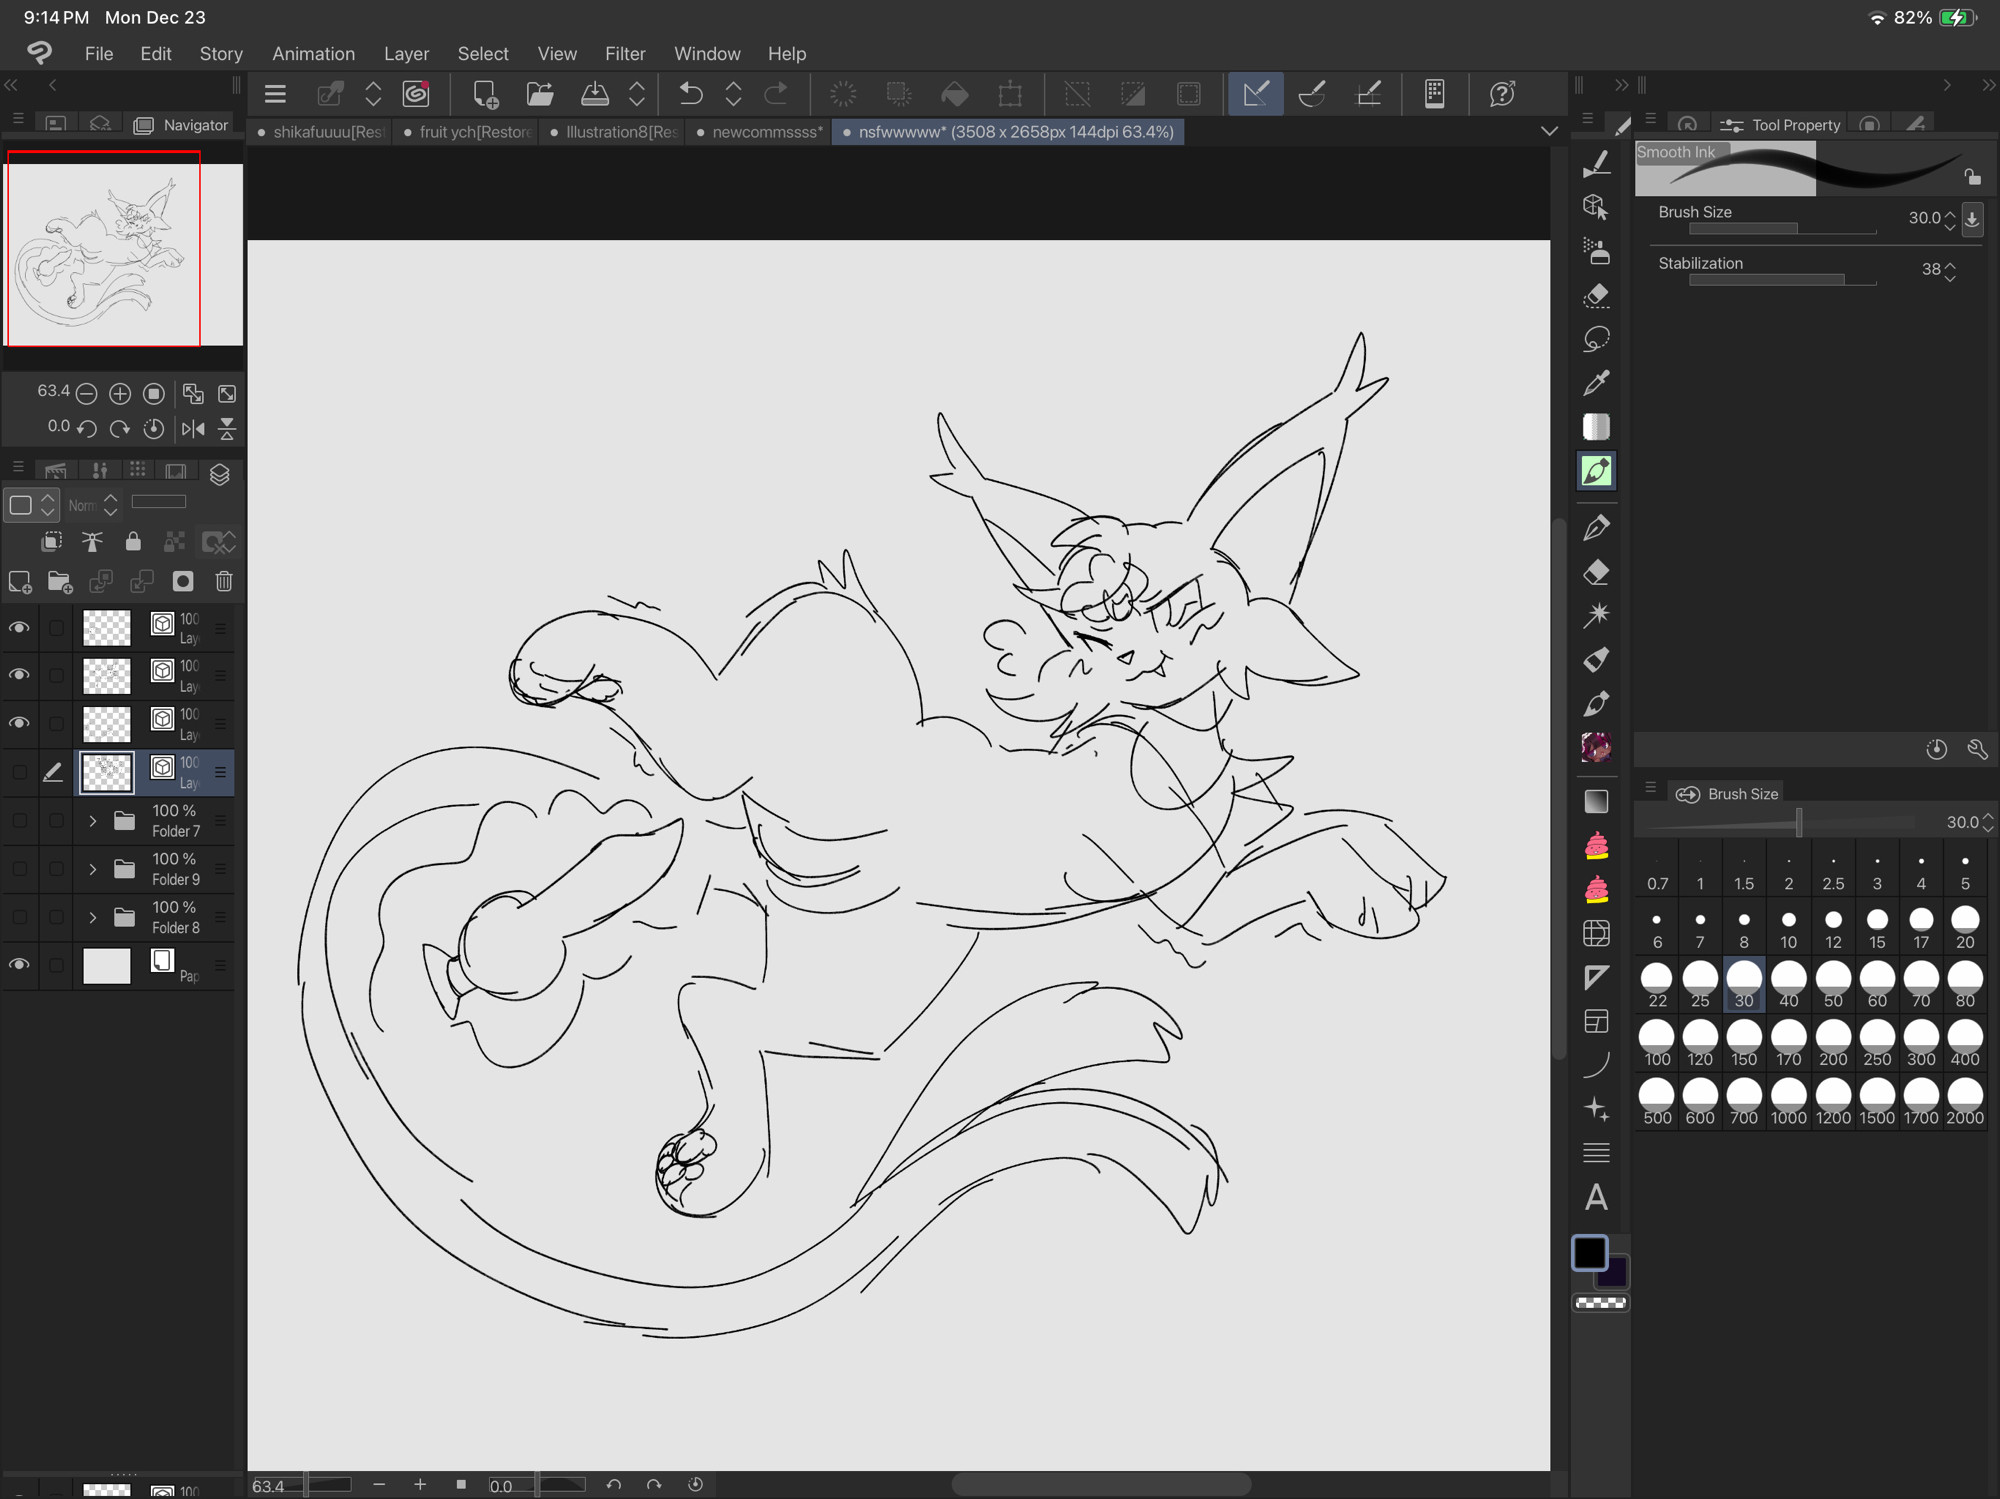Expand arrows beside Undo button
Image resolution: width=2000 pixels, height=1499 pixels.
733,94
